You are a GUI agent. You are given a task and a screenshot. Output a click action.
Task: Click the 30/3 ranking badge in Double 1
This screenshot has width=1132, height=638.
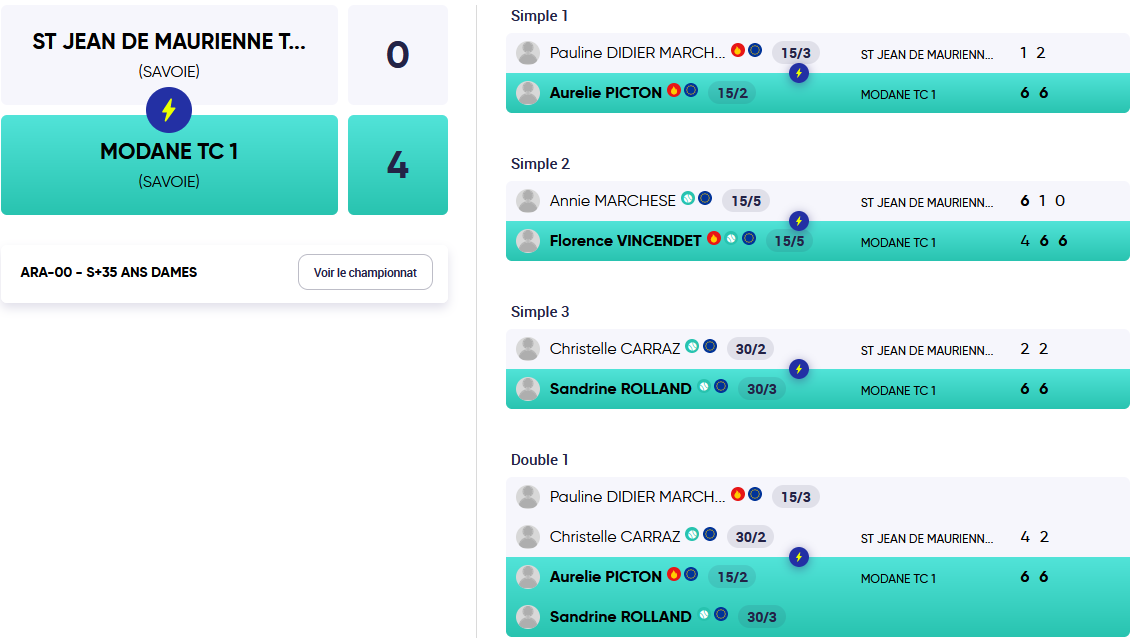coord(762,616)
